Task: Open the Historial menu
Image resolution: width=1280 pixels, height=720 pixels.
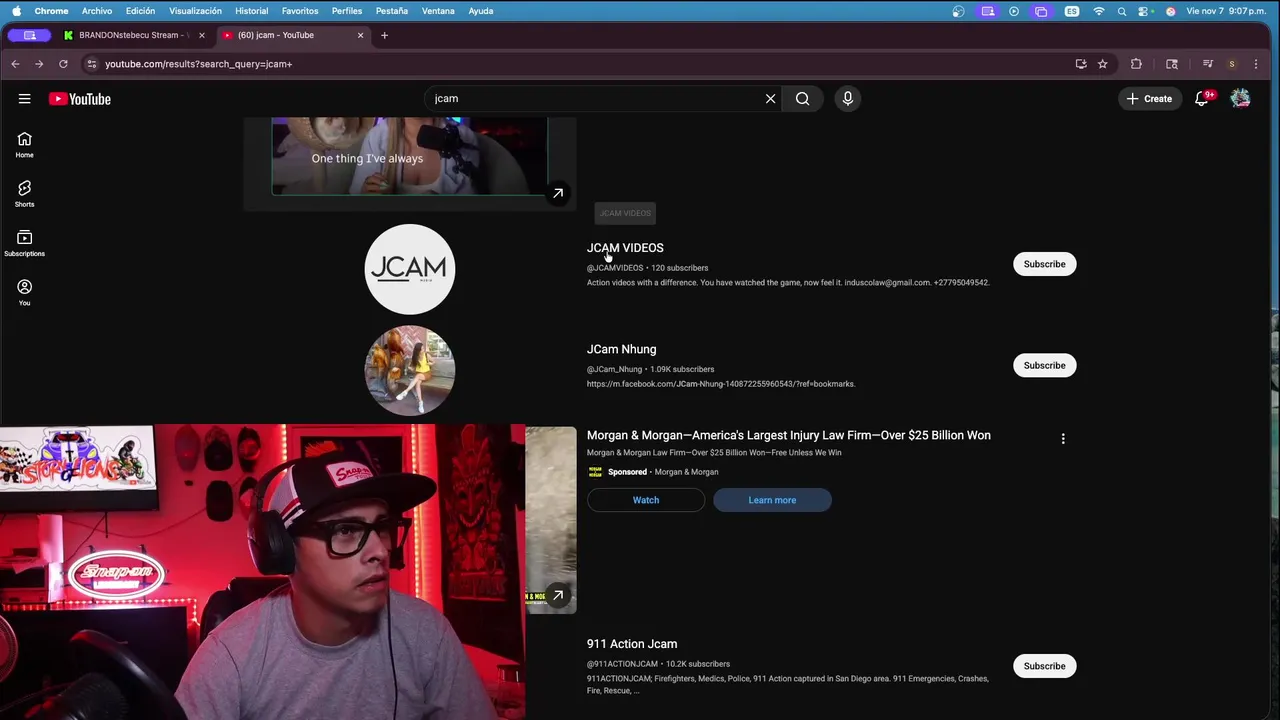Action: 251,11
